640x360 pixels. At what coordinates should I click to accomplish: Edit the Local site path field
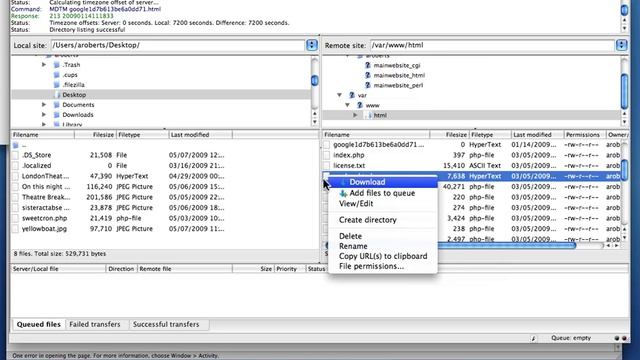178,45
